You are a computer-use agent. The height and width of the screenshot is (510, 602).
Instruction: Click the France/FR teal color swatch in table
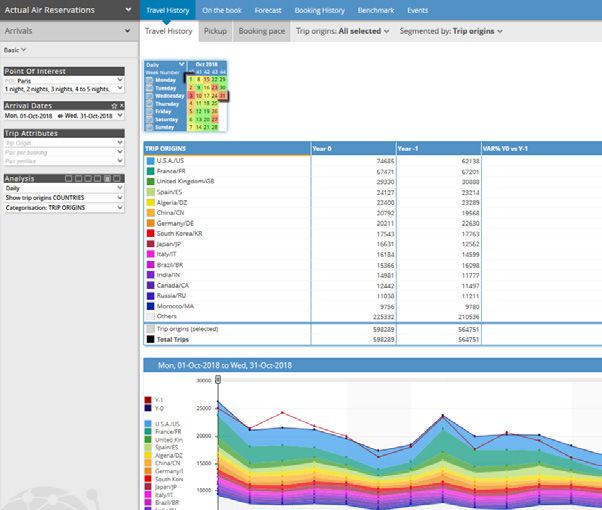150,171
